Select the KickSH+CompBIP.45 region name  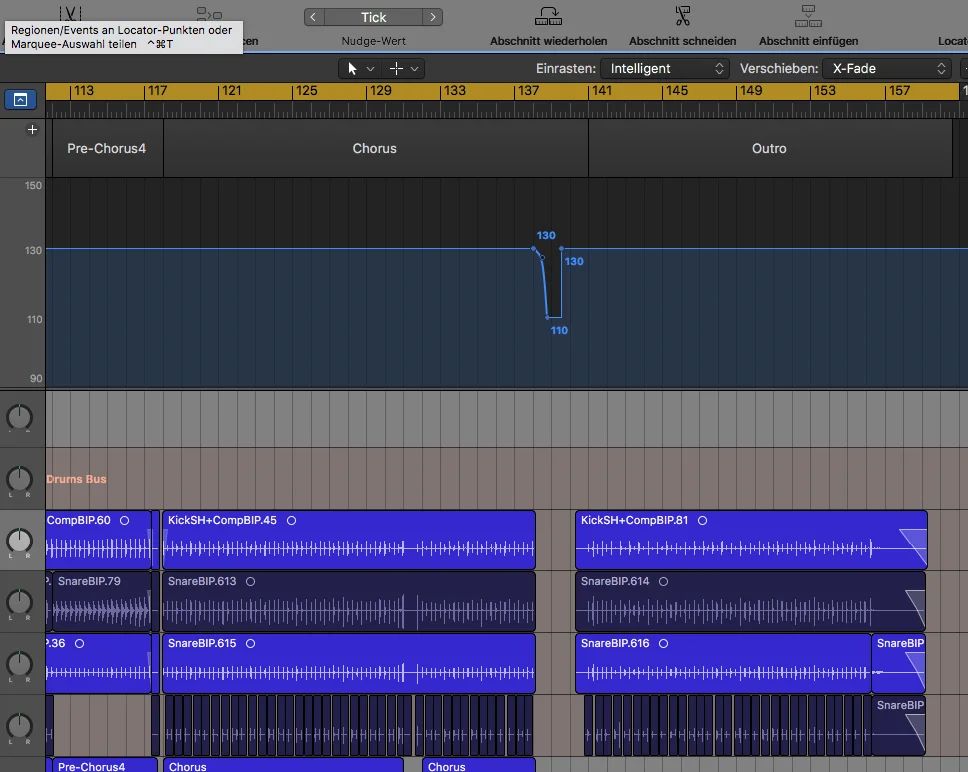[x=222, y=520]
